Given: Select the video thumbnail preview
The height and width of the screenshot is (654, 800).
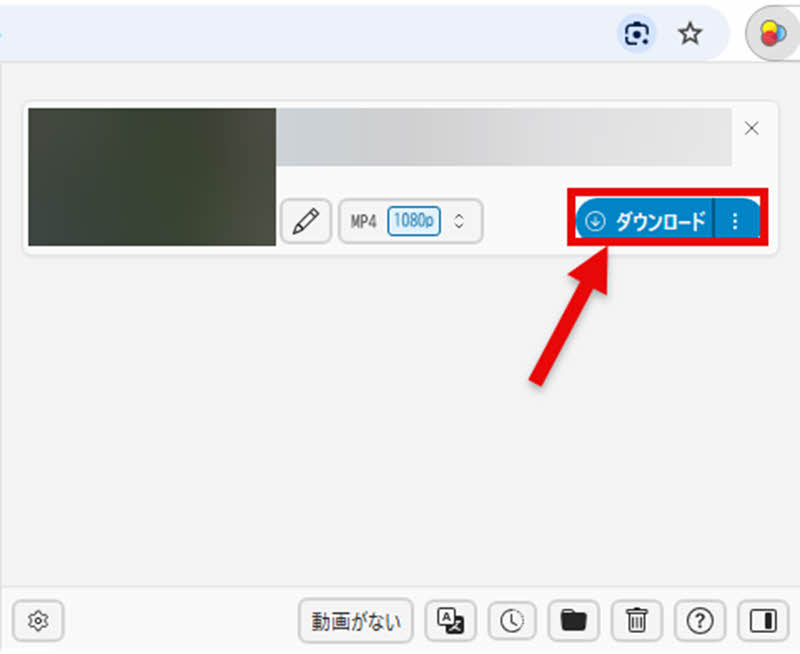Looking at the screenshot, I should [x=150, y=177].
